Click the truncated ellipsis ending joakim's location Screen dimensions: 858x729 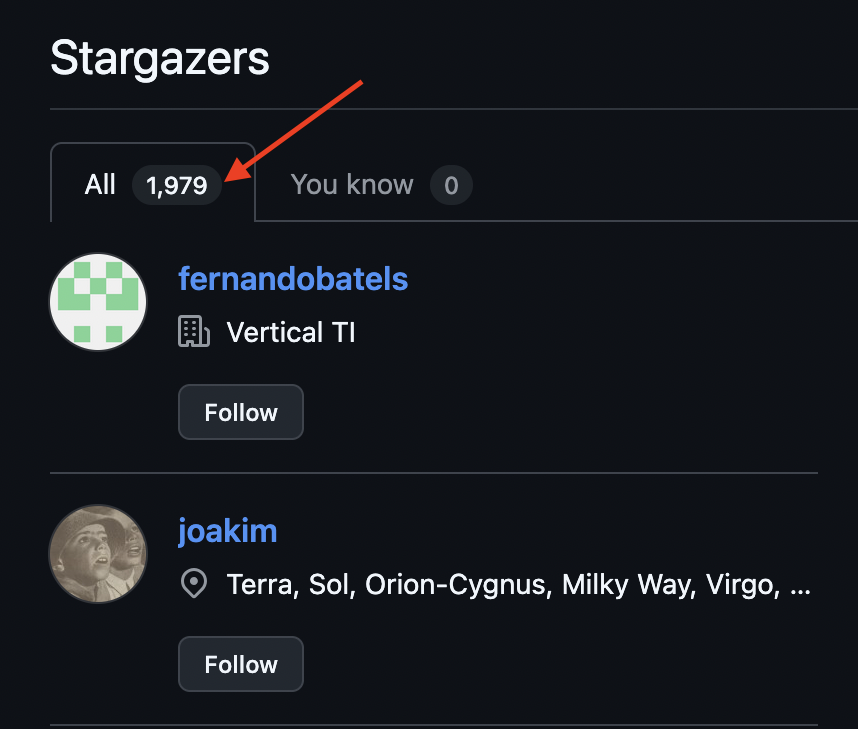[x=800, y=584]
